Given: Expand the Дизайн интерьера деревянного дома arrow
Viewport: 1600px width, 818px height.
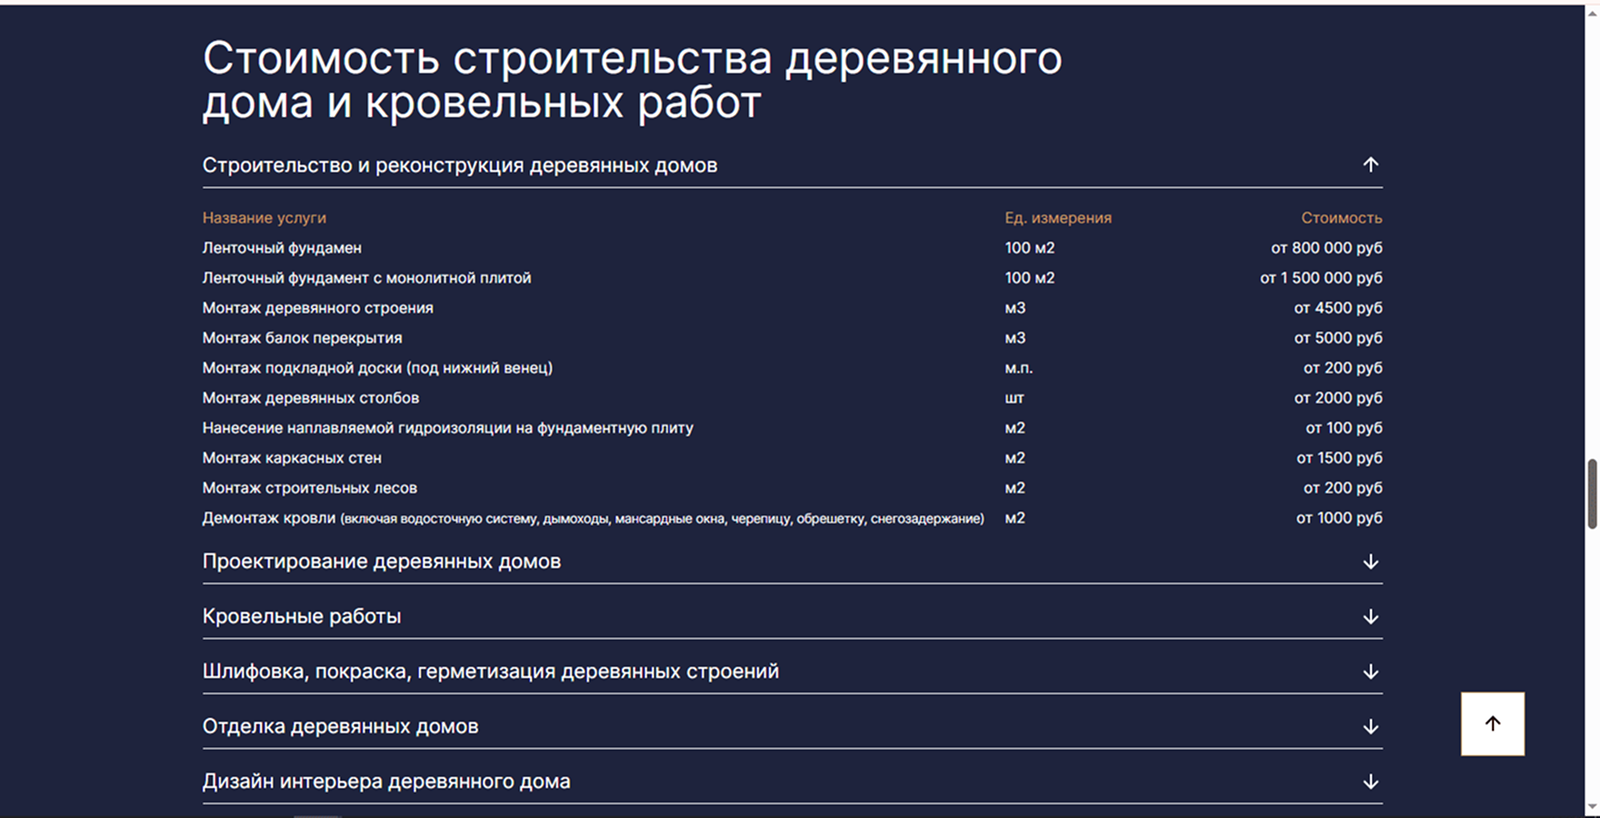Looking at the screenshot, I should pos(1371,782).
